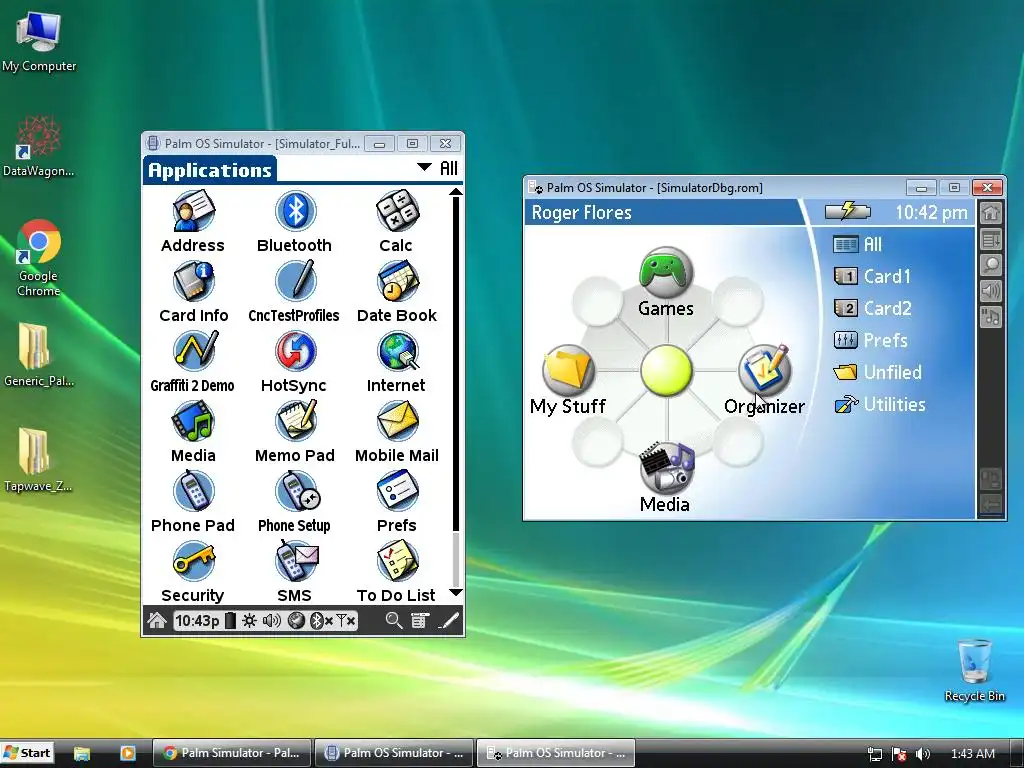The height and width of the screenshot is (768, 1024).
Task: Launch Phone Setup
Action: pyautogui.click(x=295, y=502)
